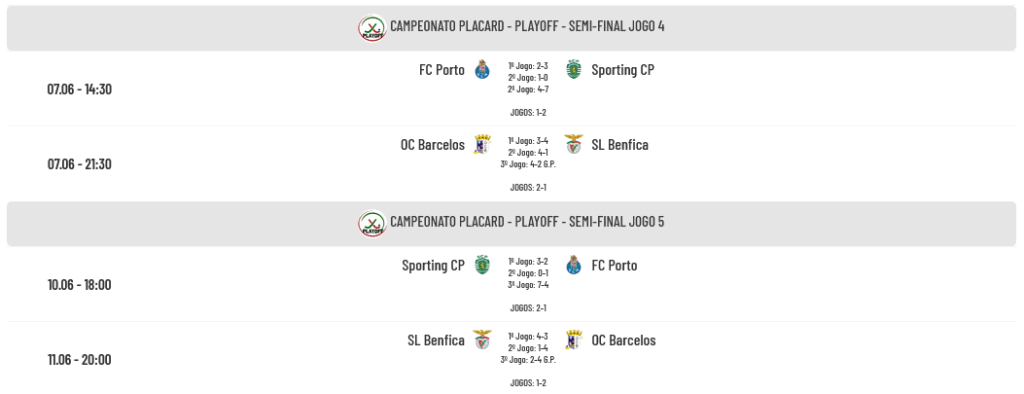The image size is (1024, 394).
Task: Click FC Porto crest in 07.06 14:30 match
Action: [x=482, y=69]
